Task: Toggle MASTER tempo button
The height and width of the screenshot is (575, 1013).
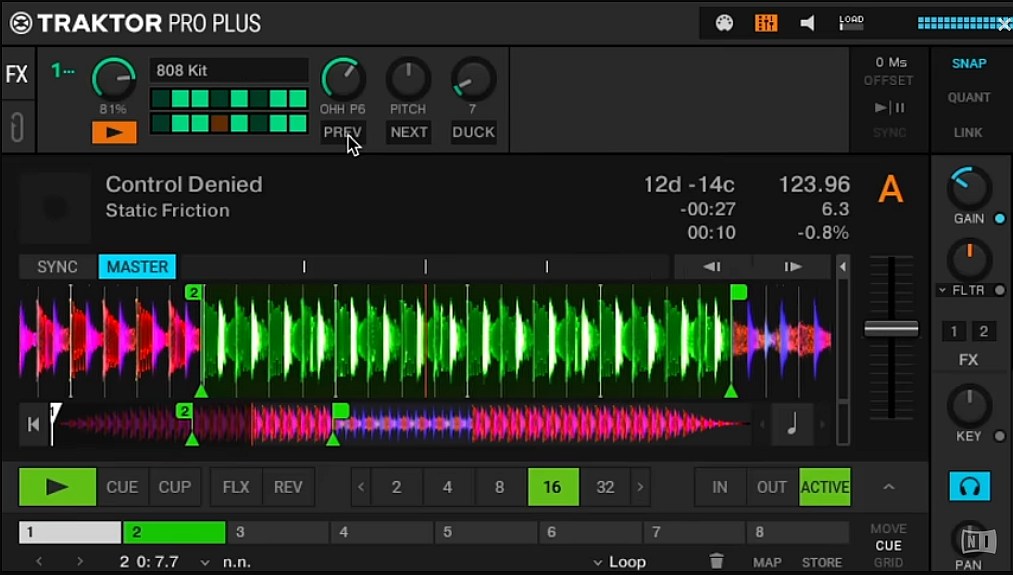Action: tap(137, 267)
